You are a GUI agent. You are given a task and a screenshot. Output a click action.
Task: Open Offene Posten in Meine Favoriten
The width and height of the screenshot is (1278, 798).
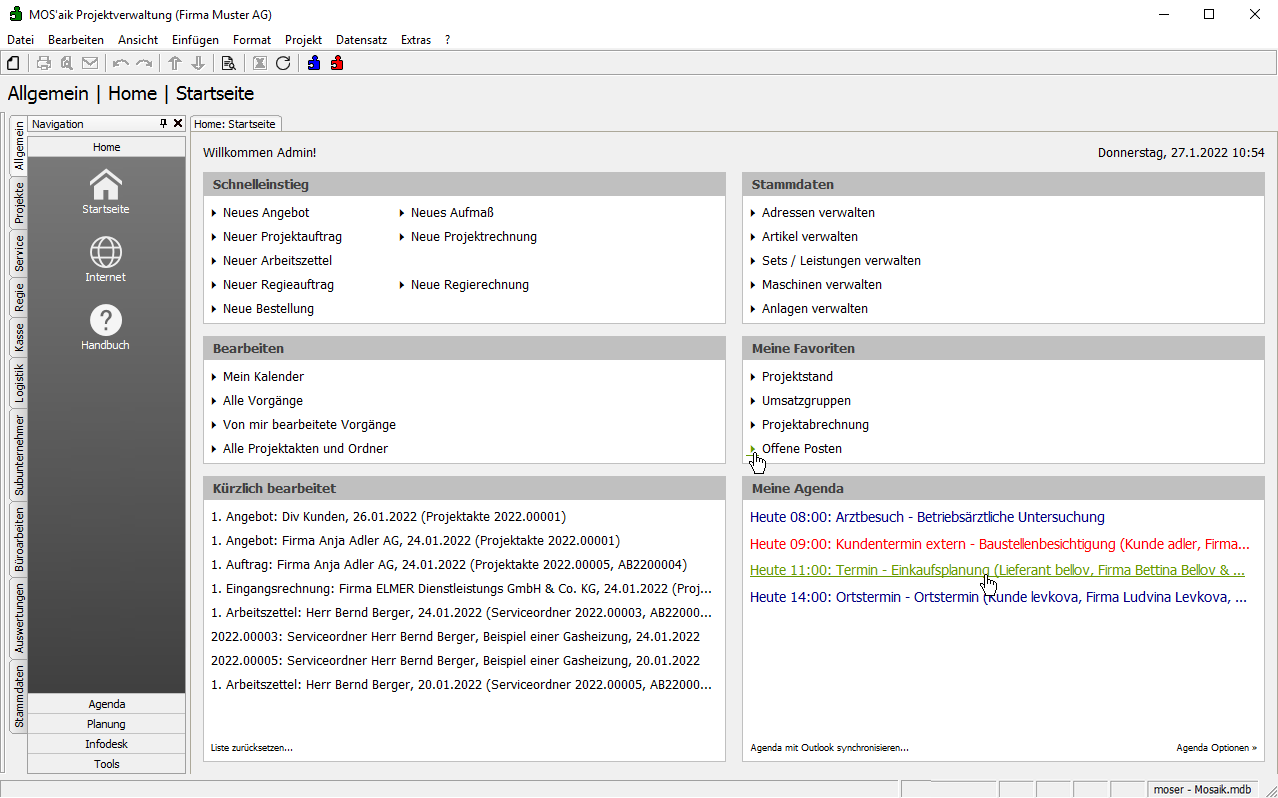(802, 449)
